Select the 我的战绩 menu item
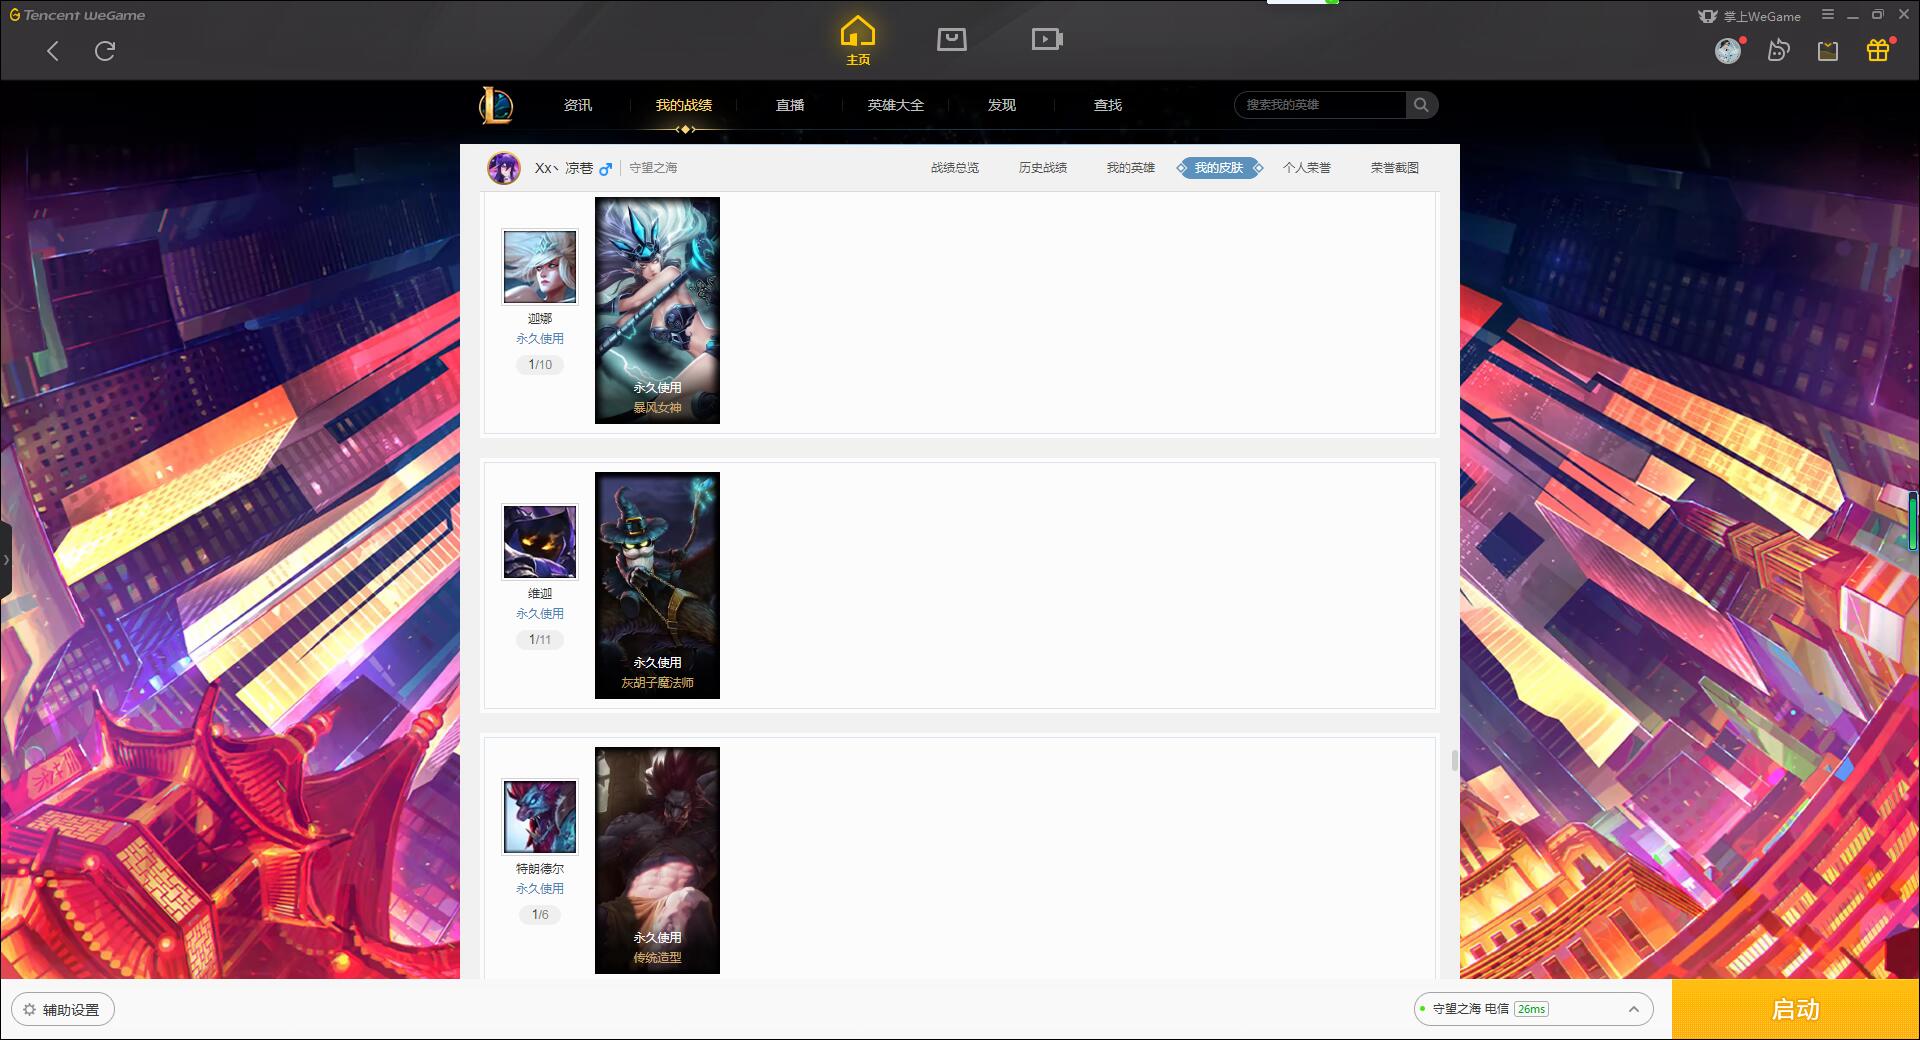The width and height of the screenshot is (1920, 1040). click(x=684, y=105)
